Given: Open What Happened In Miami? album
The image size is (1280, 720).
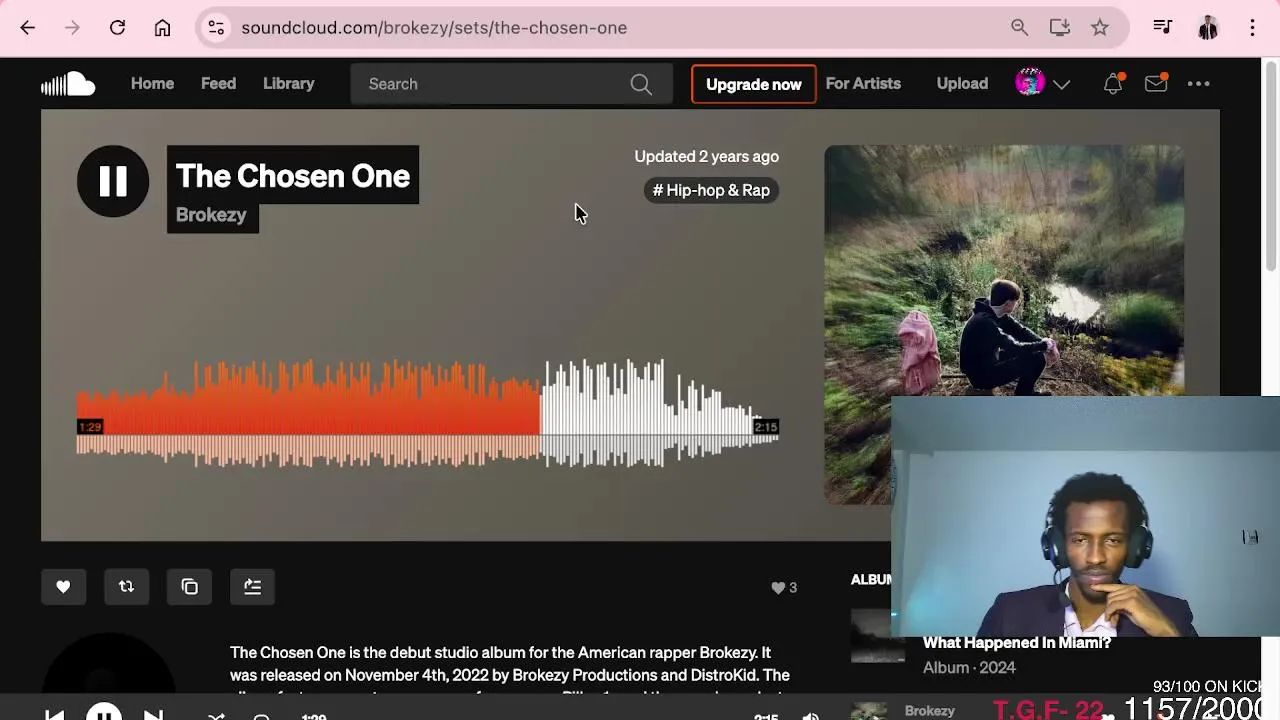Looking at the screenshot, I should click(1017, 643).
